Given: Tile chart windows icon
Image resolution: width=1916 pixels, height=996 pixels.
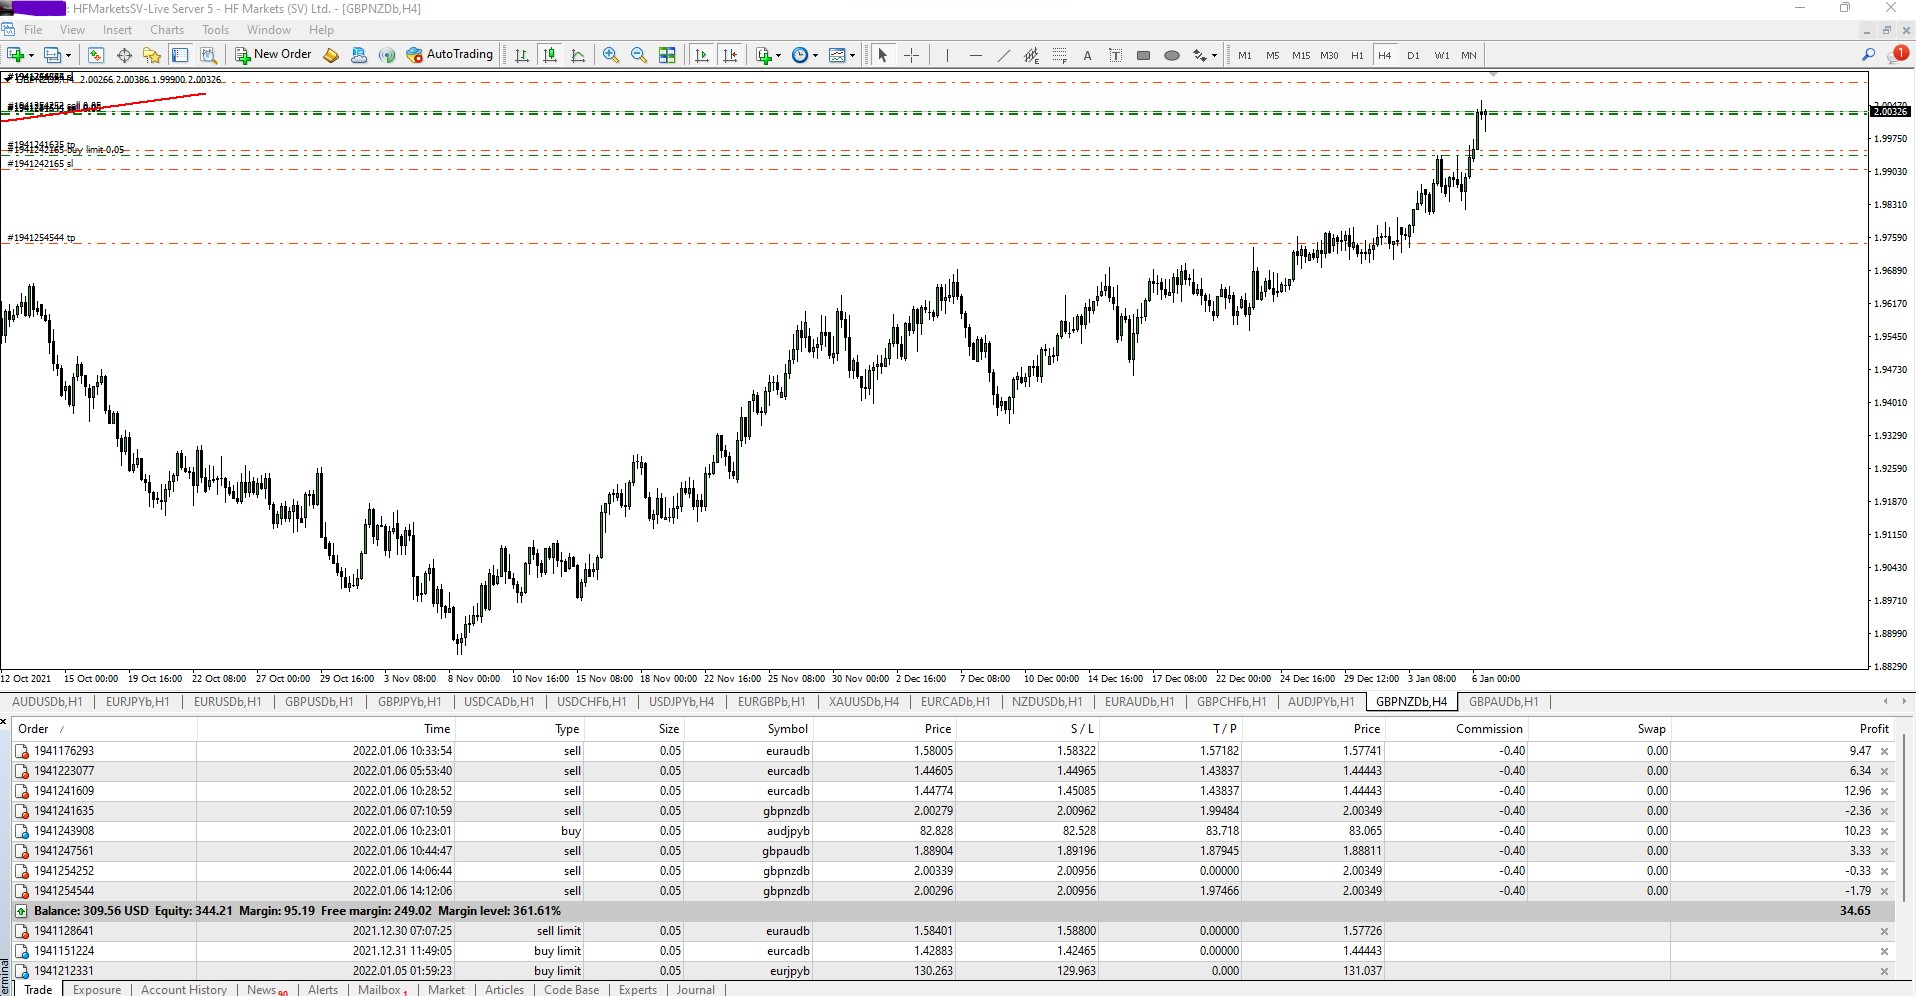Looking at the screenshot, I should (667, 55).
